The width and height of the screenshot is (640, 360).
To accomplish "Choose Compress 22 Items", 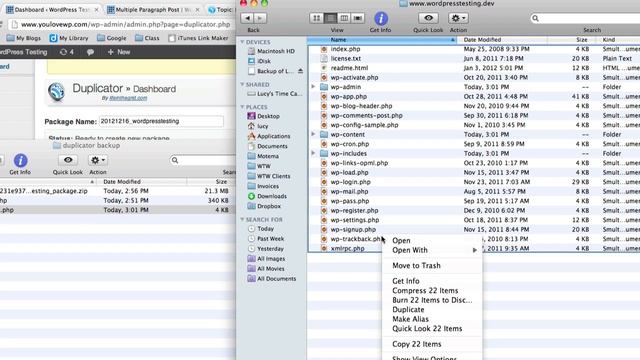I will [432, 291].
